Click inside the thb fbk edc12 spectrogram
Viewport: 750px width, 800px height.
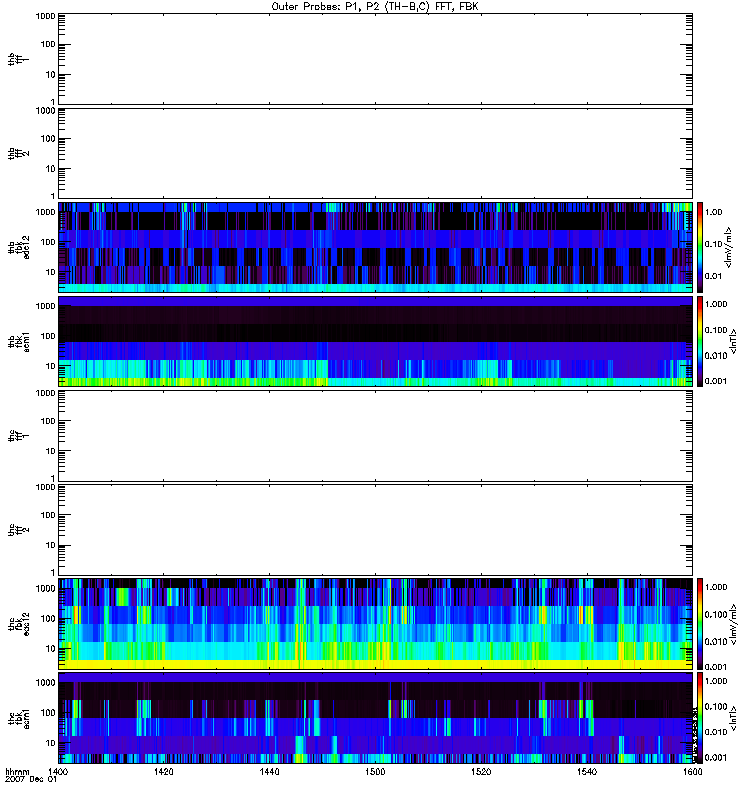point(374,246)
